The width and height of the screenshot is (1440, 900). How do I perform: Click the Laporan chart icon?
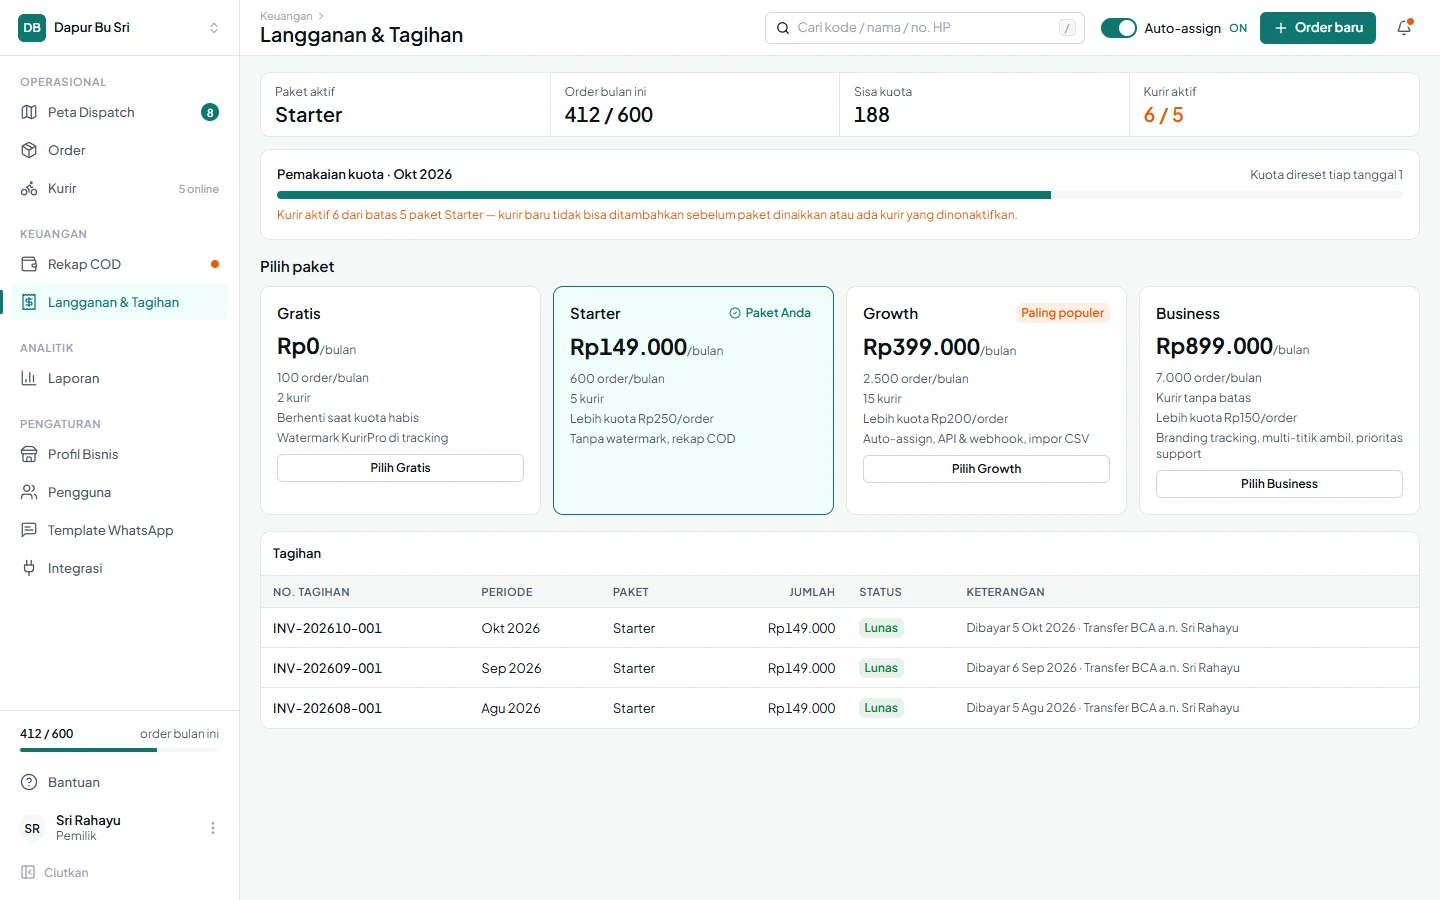pyautogui.click(x=29, y=378)
